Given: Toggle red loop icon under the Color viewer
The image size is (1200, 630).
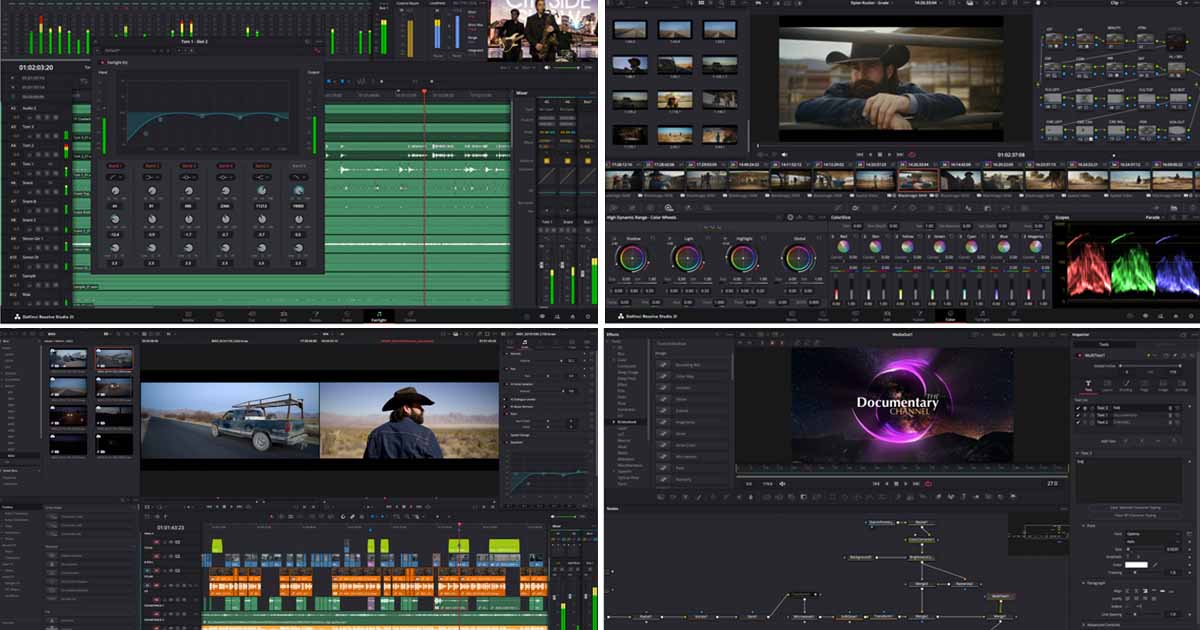Looking at the screenshot, I should [x=911, y=155].
